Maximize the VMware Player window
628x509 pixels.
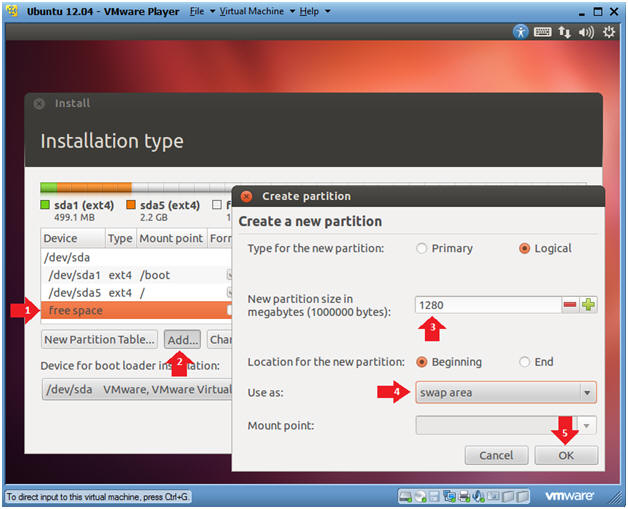(x=598, y=12)
